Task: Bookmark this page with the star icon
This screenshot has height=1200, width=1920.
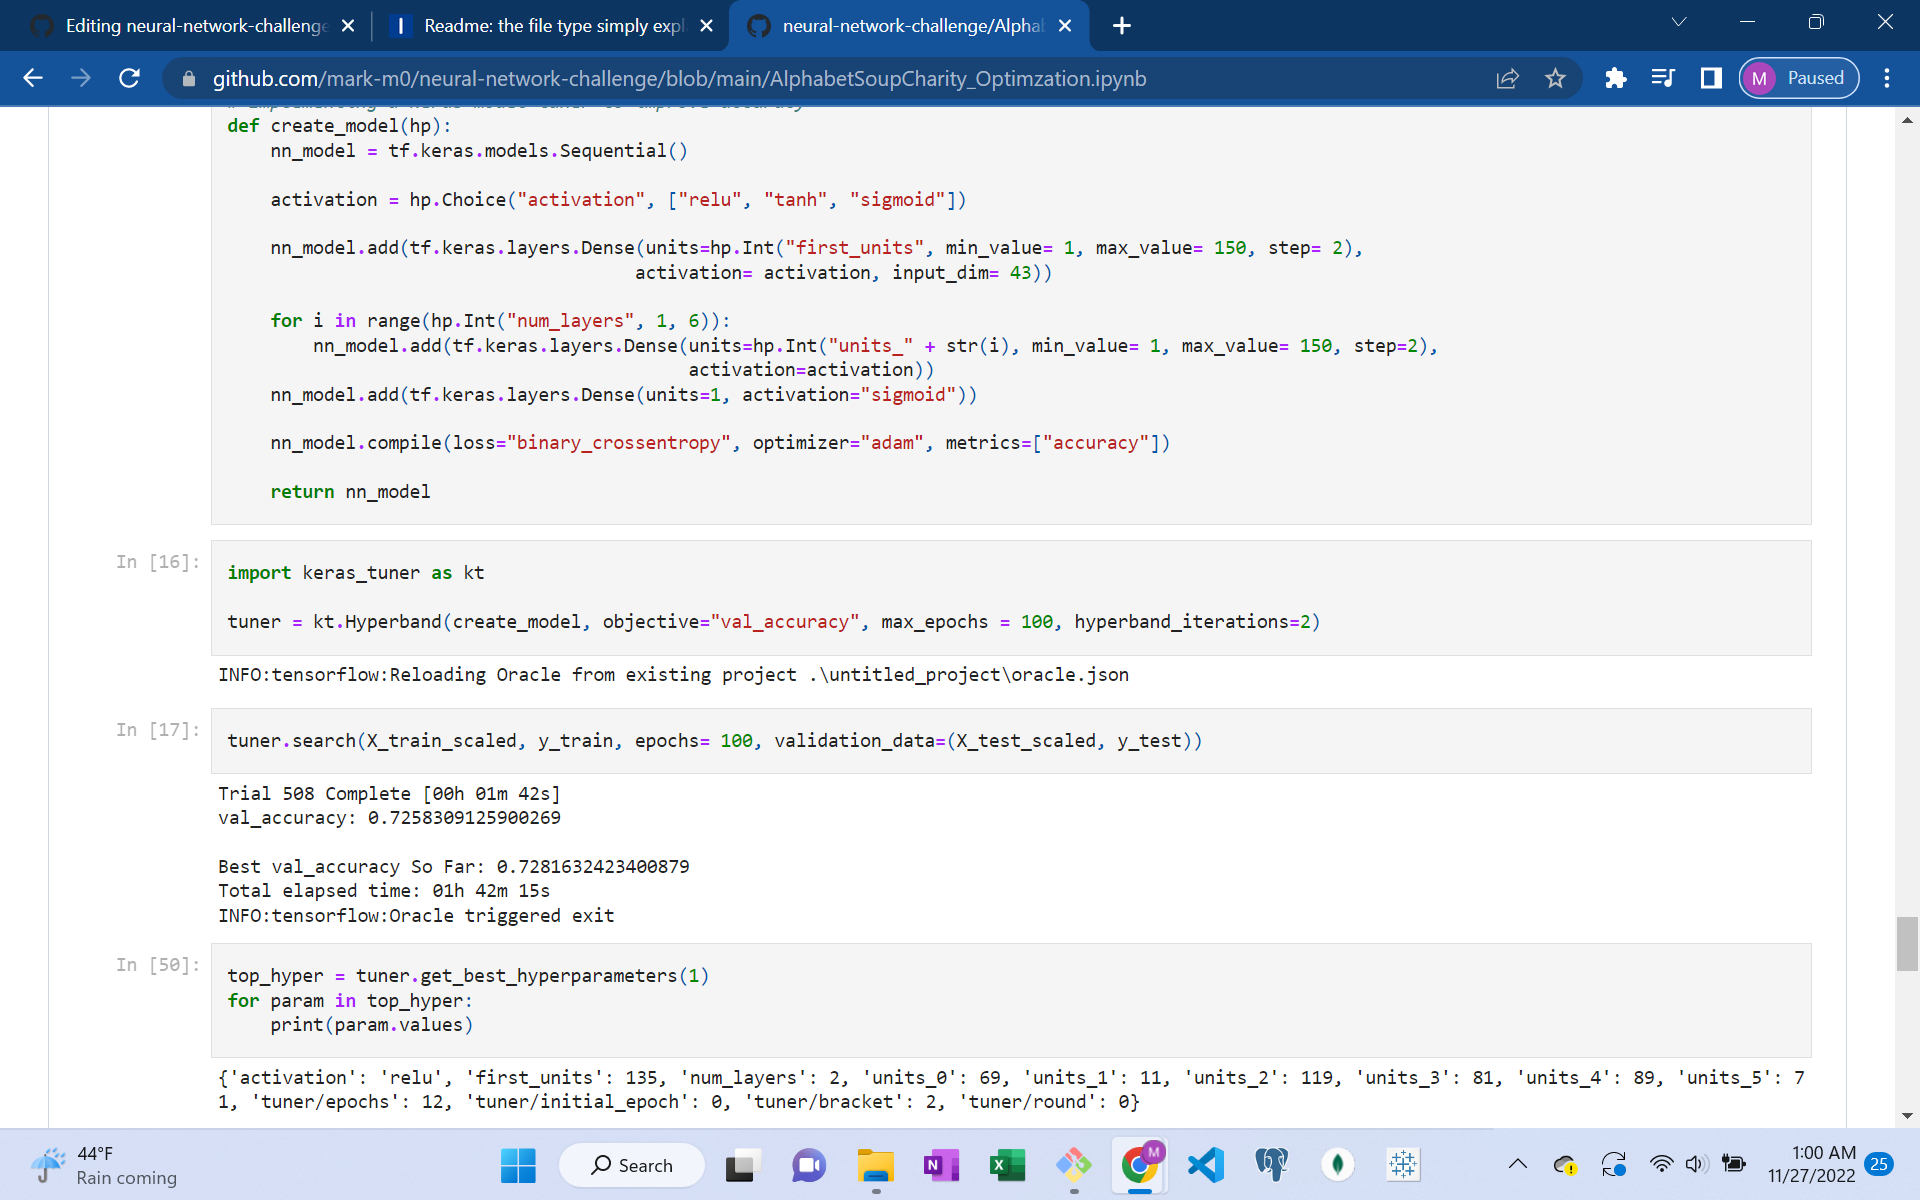Action: (1556, 78)
